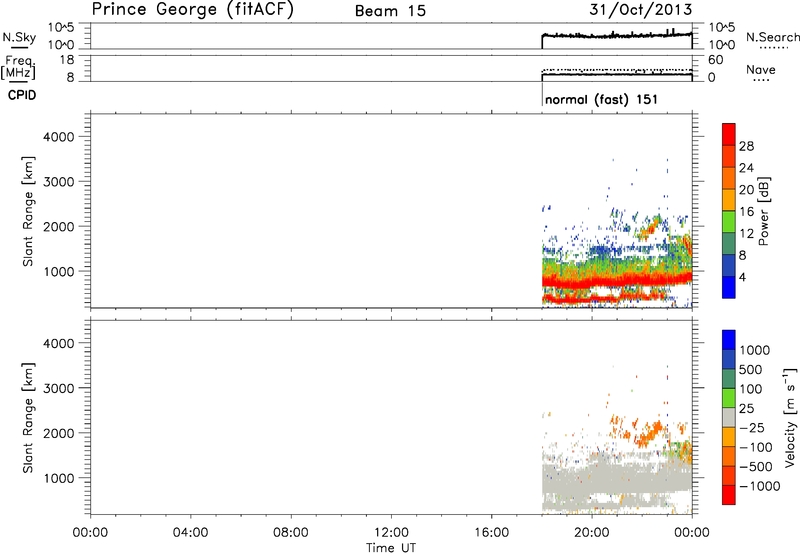Screen dimensions: 800x554
Task: Click the 'Slant Range [km]' label of the velocity panel
Action: click(28, 418)
